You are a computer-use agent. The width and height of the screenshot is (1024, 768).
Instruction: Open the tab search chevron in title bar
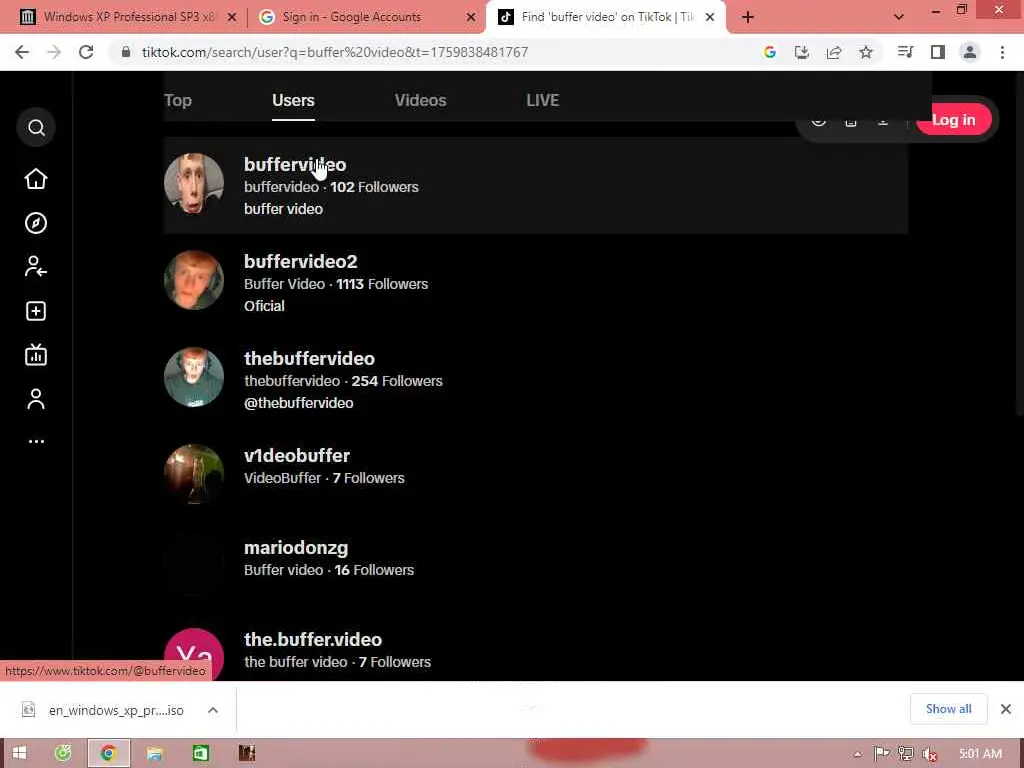pos(899,17)
